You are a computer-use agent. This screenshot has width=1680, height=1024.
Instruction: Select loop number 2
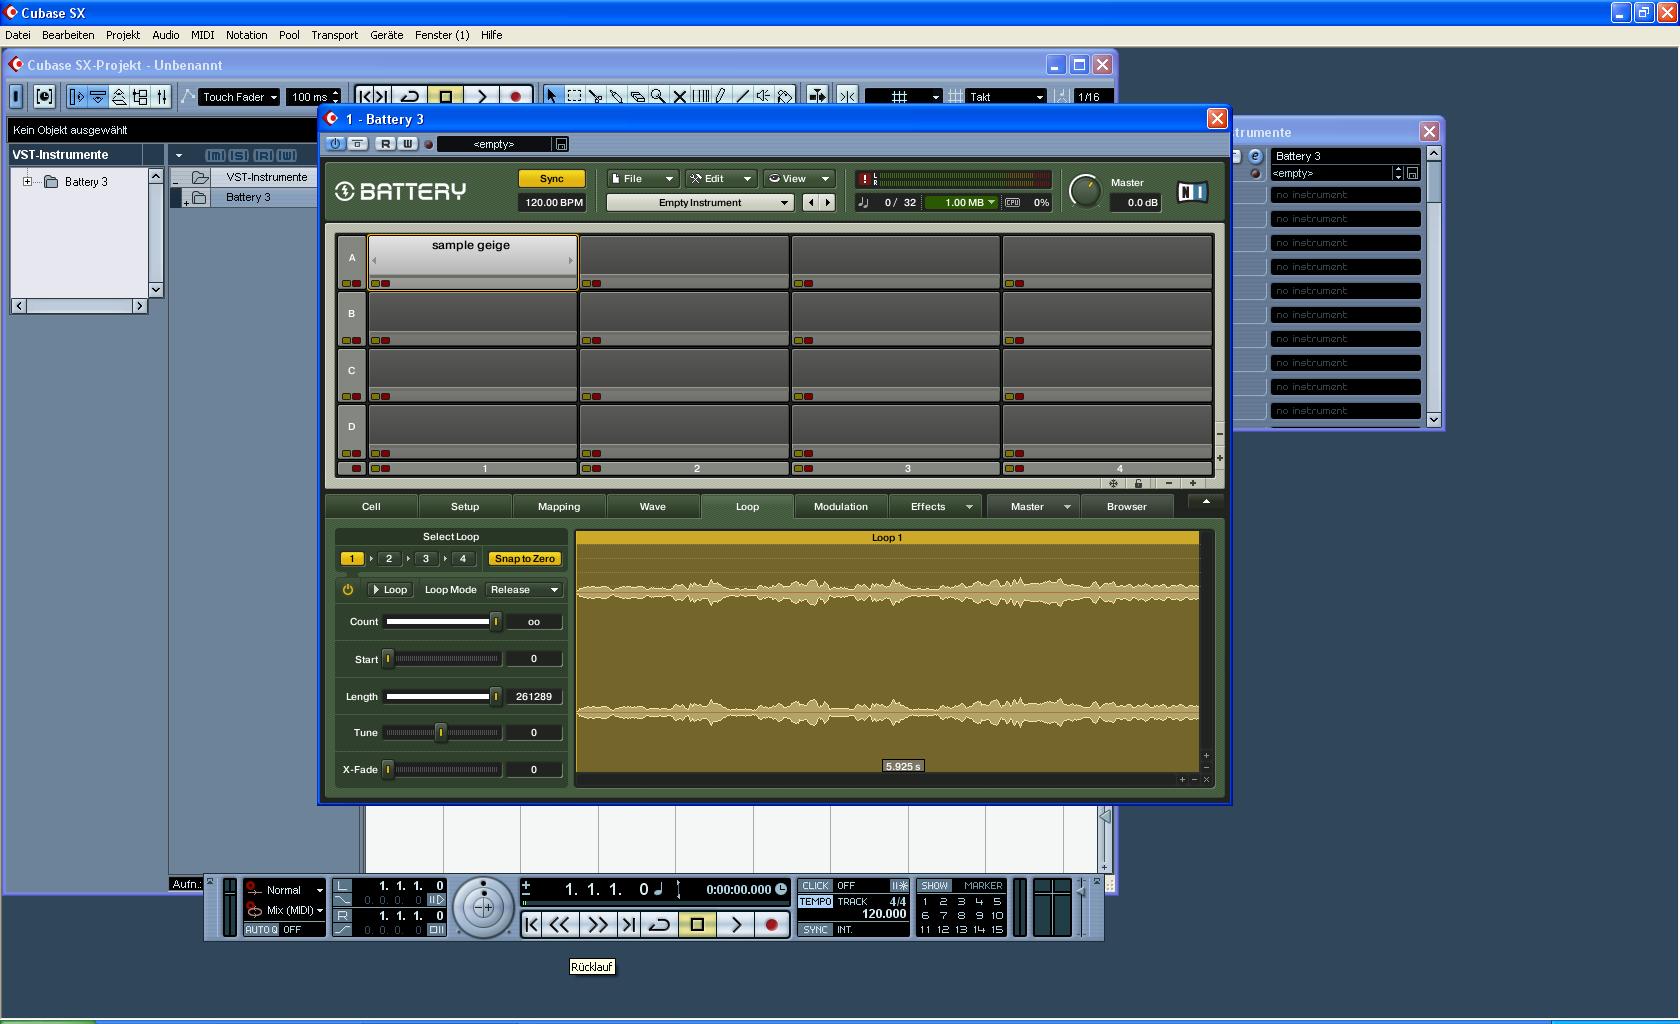coord(389,559)
